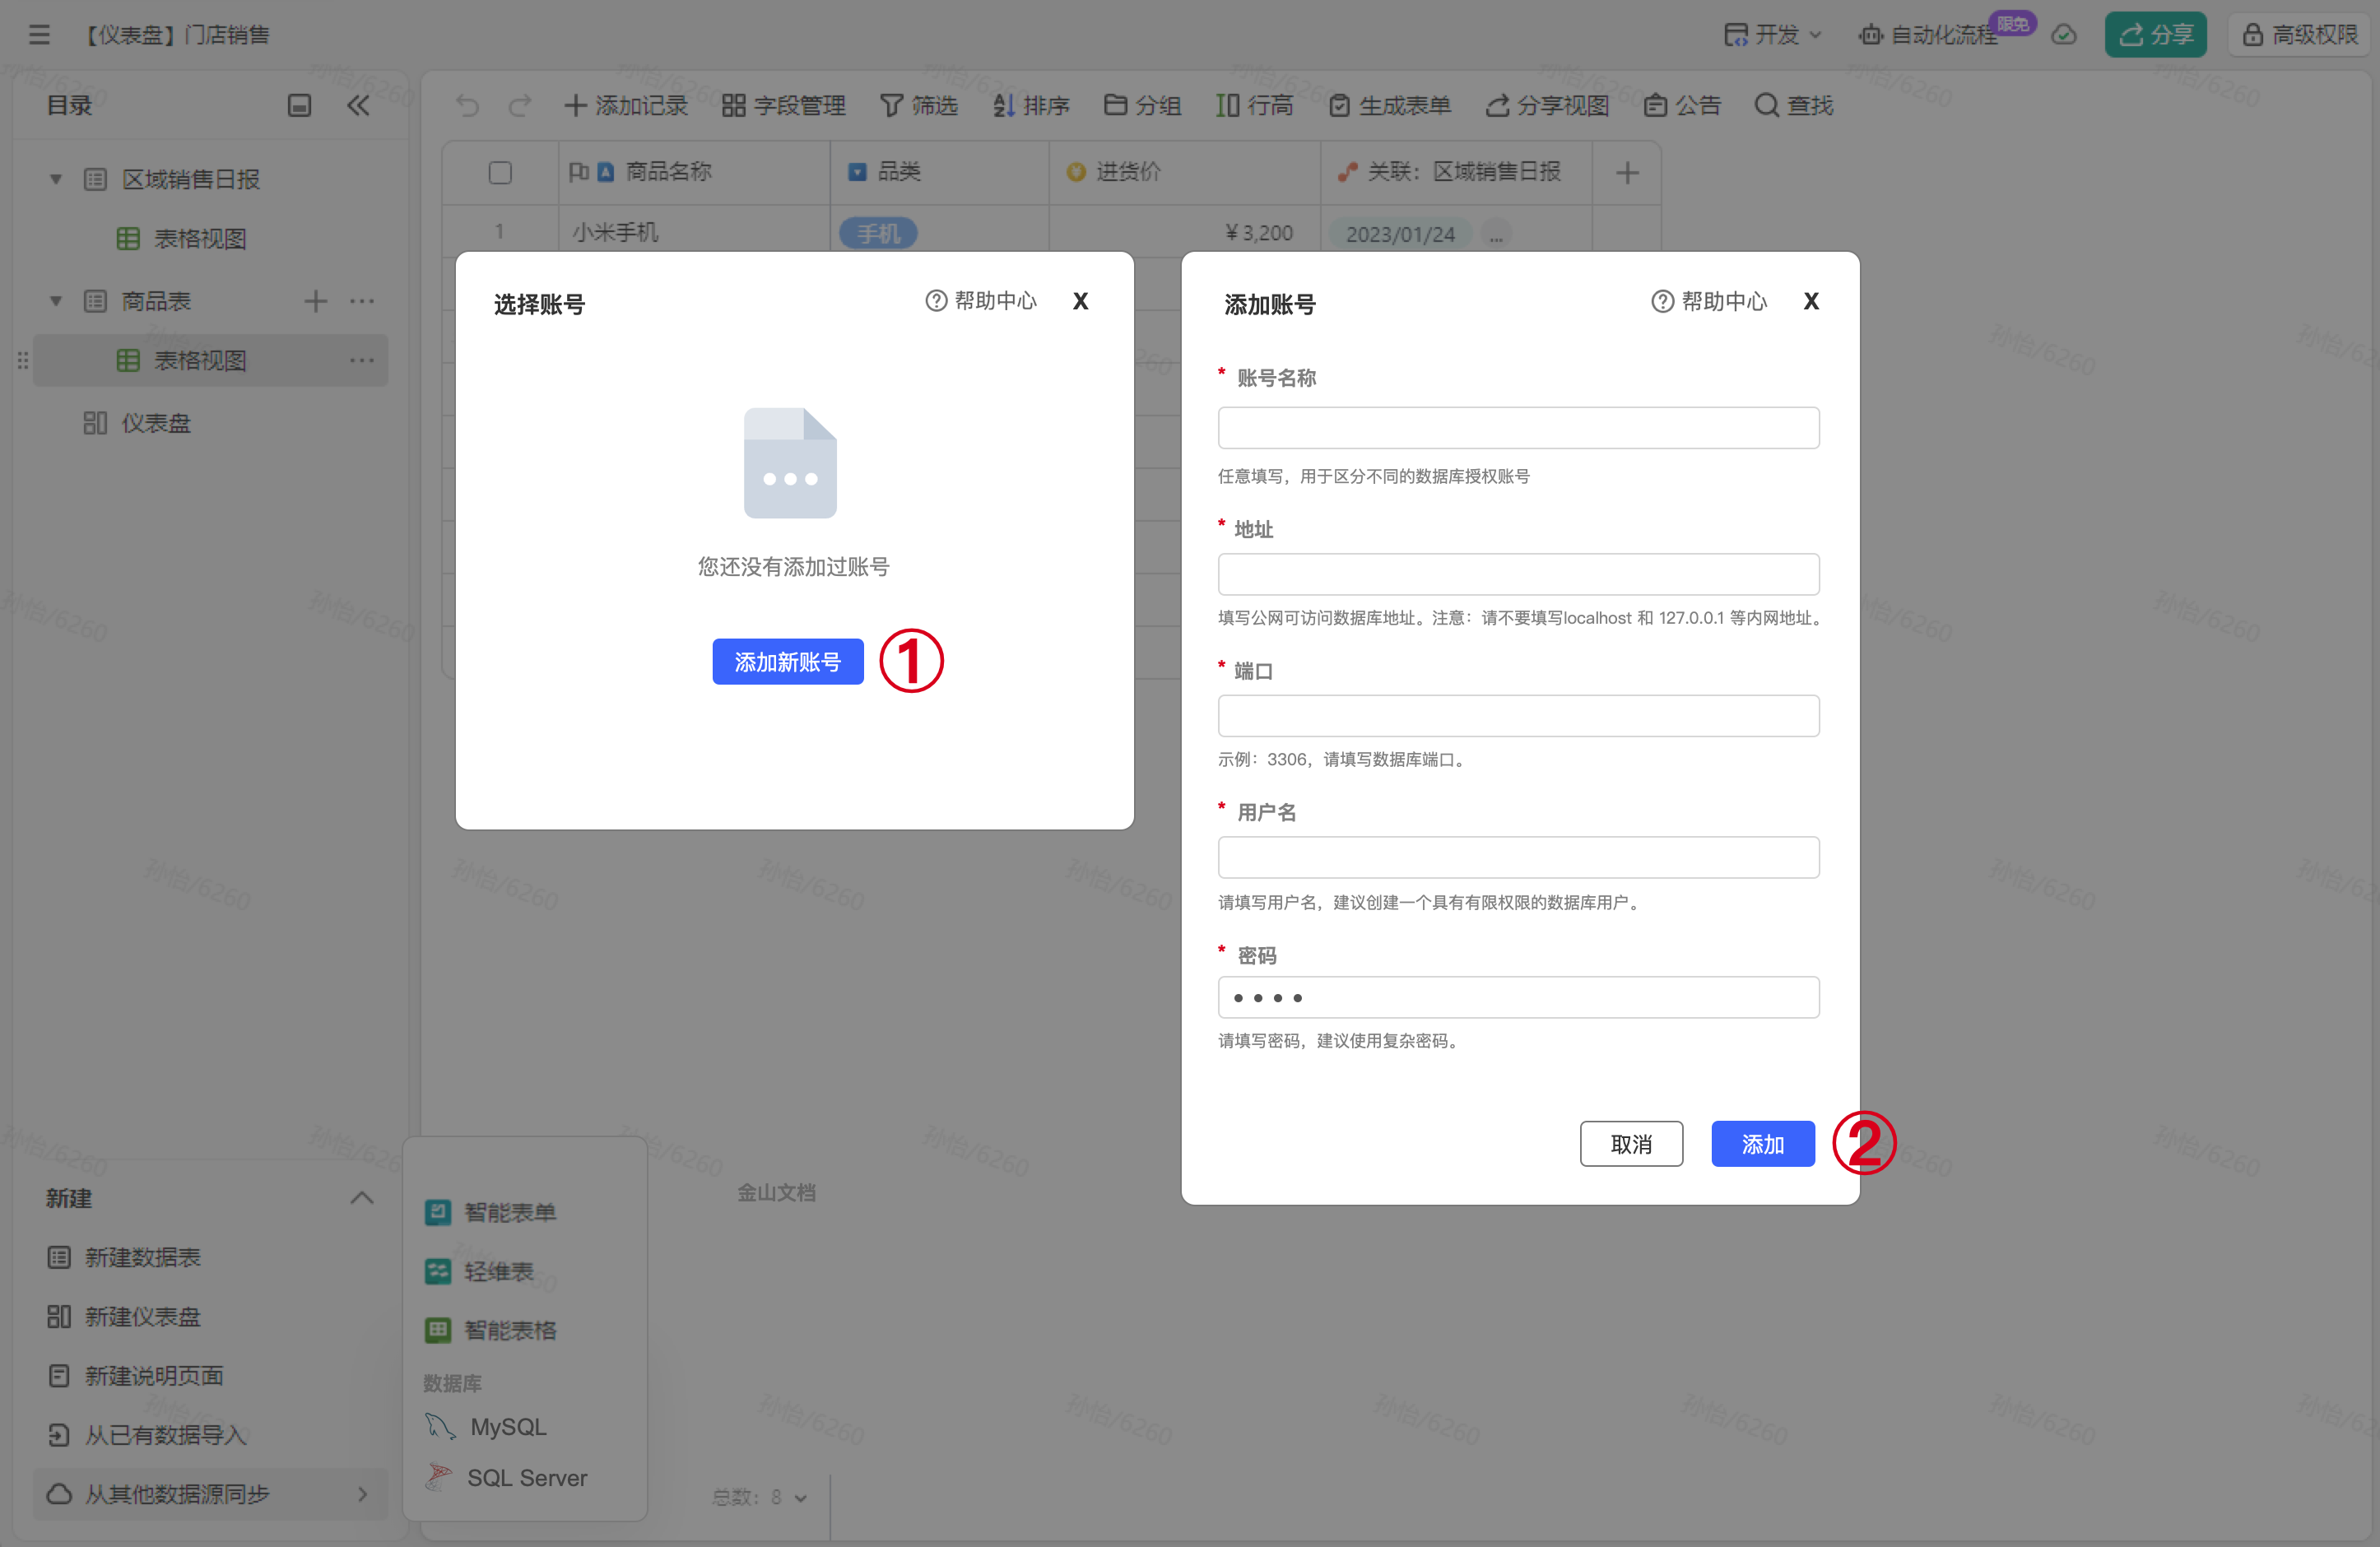Select SQL Server from the menu
The width and height of the screenshot is (2380, 1547).
coord(526,1478)
